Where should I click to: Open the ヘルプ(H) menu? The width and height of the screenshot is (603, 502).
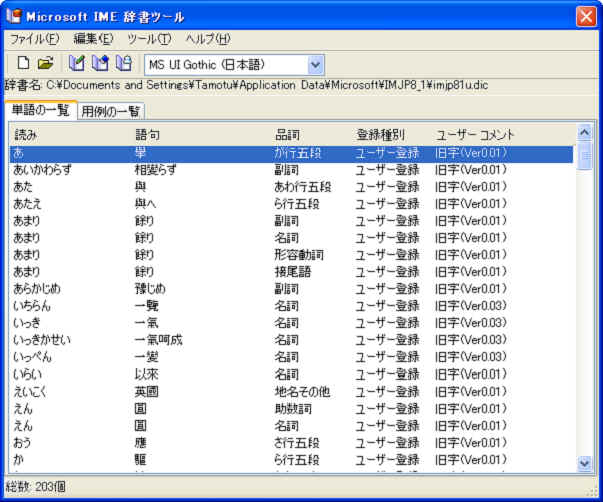tap(207, 39)
